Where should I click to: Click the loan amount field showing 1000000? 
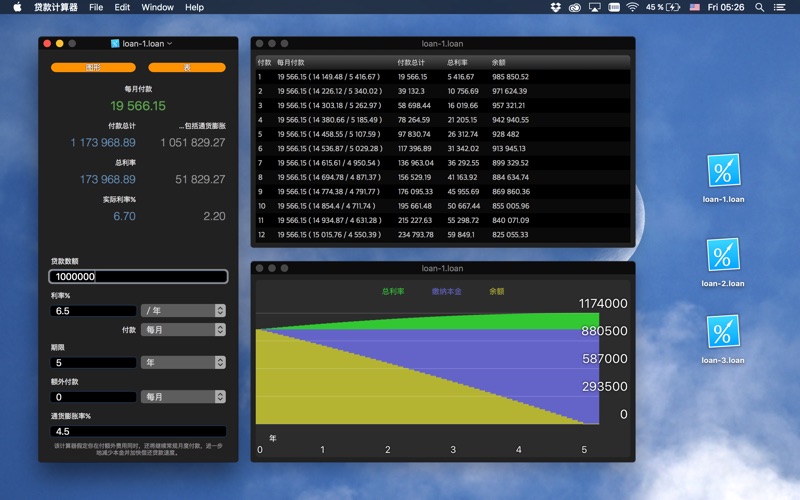coord(138,277)
